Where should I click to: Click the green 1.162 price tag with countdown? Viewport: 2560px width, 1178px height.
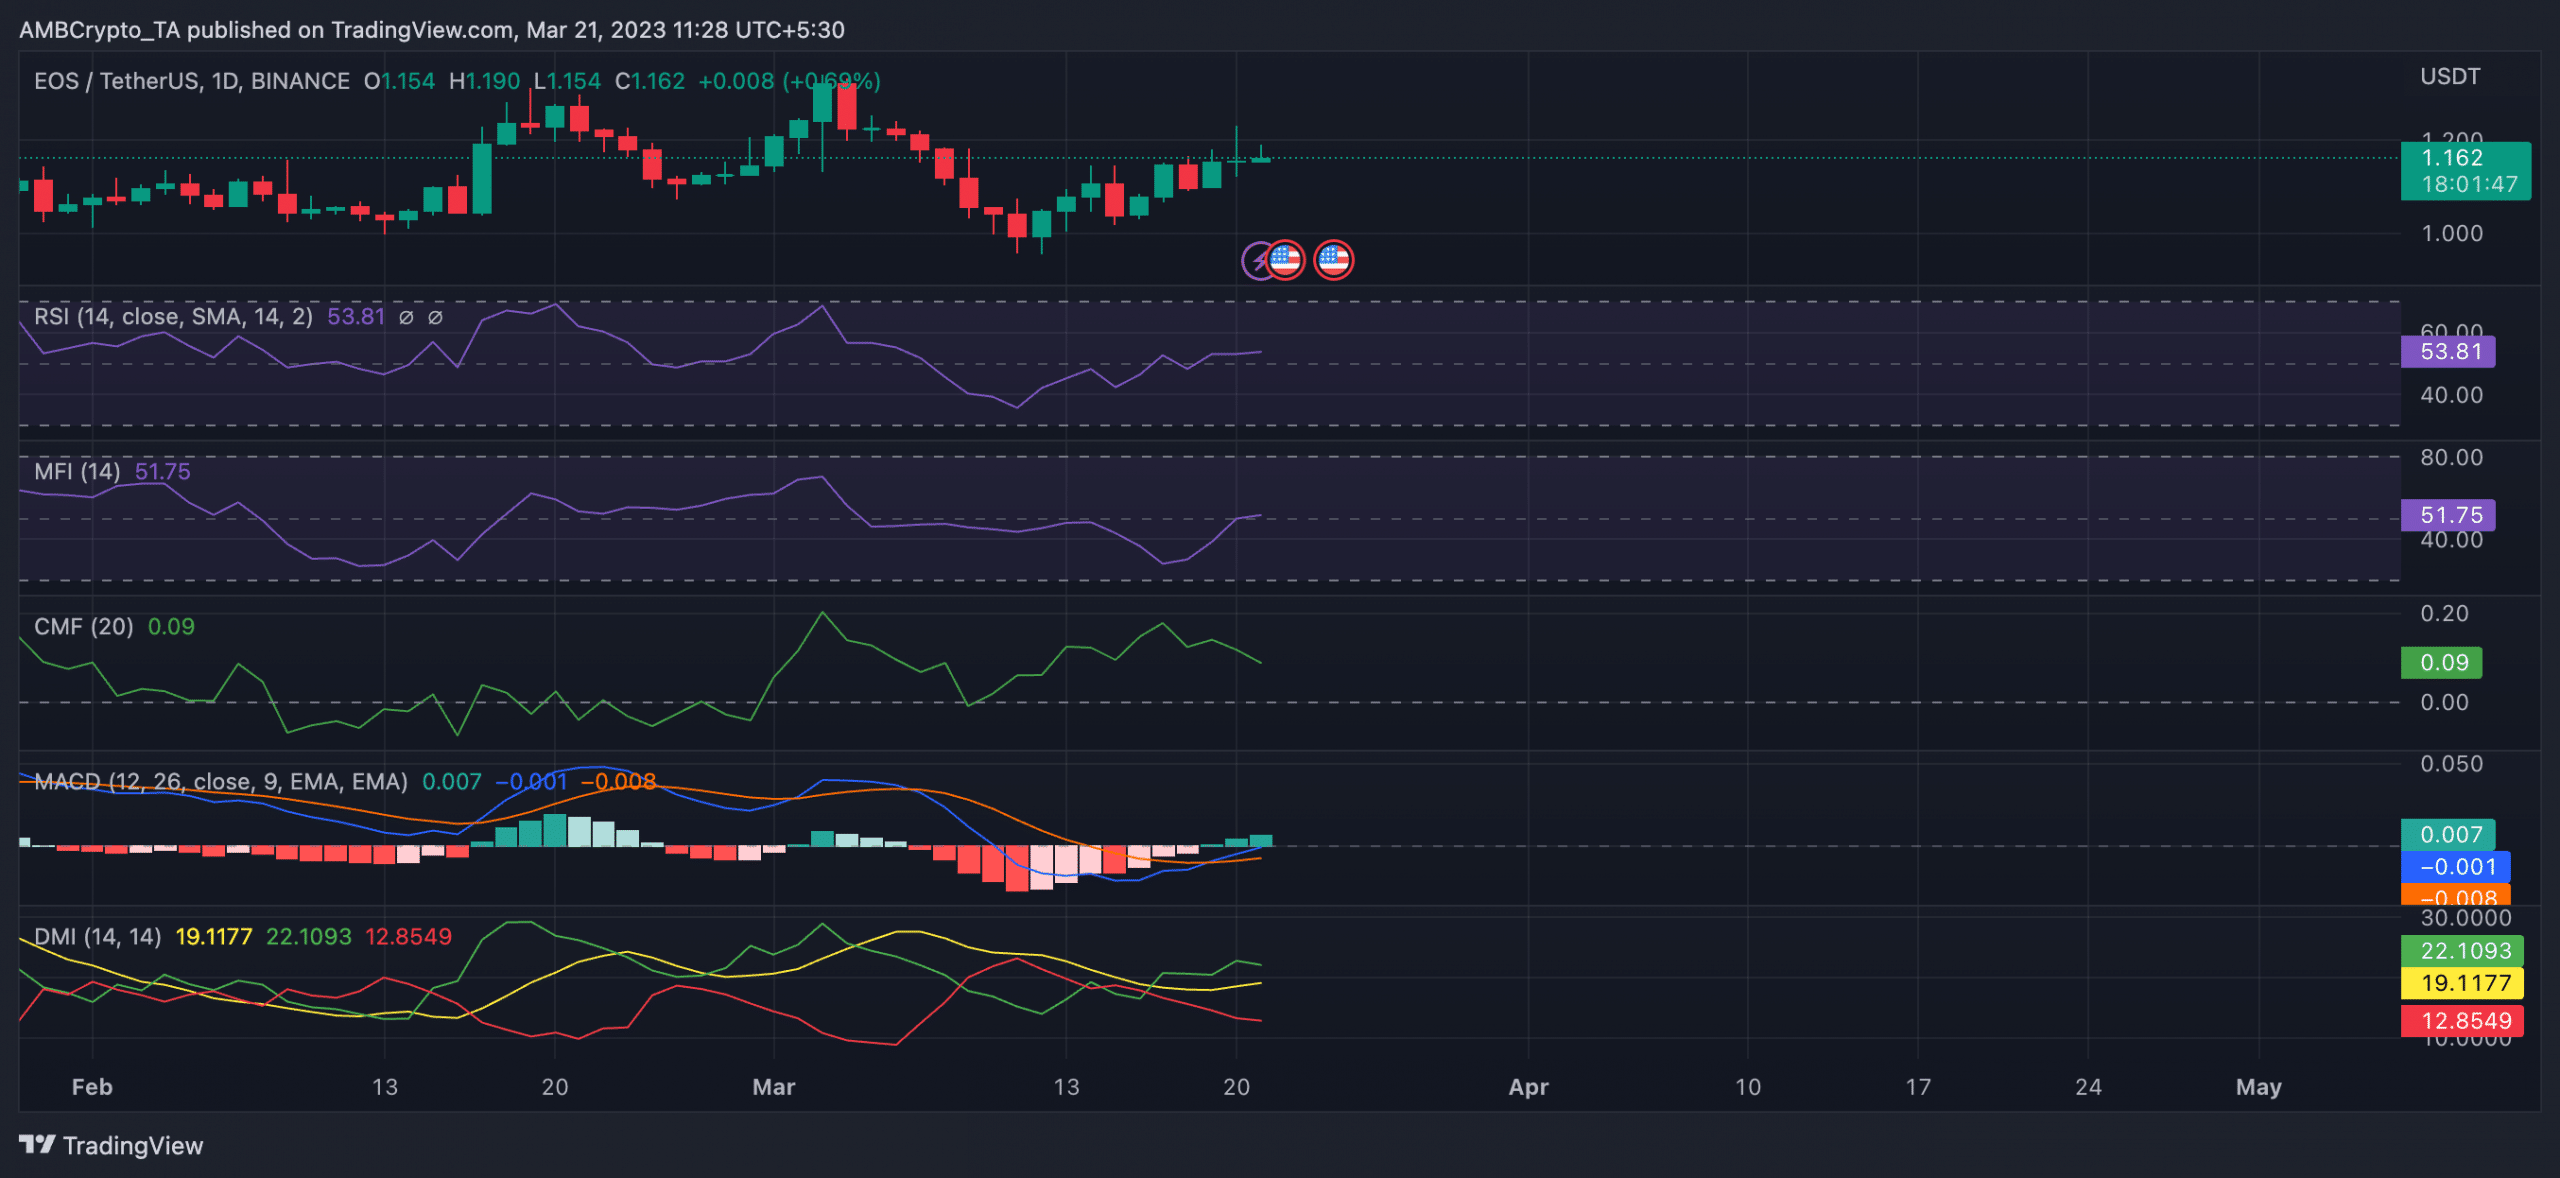point(2466,170)
